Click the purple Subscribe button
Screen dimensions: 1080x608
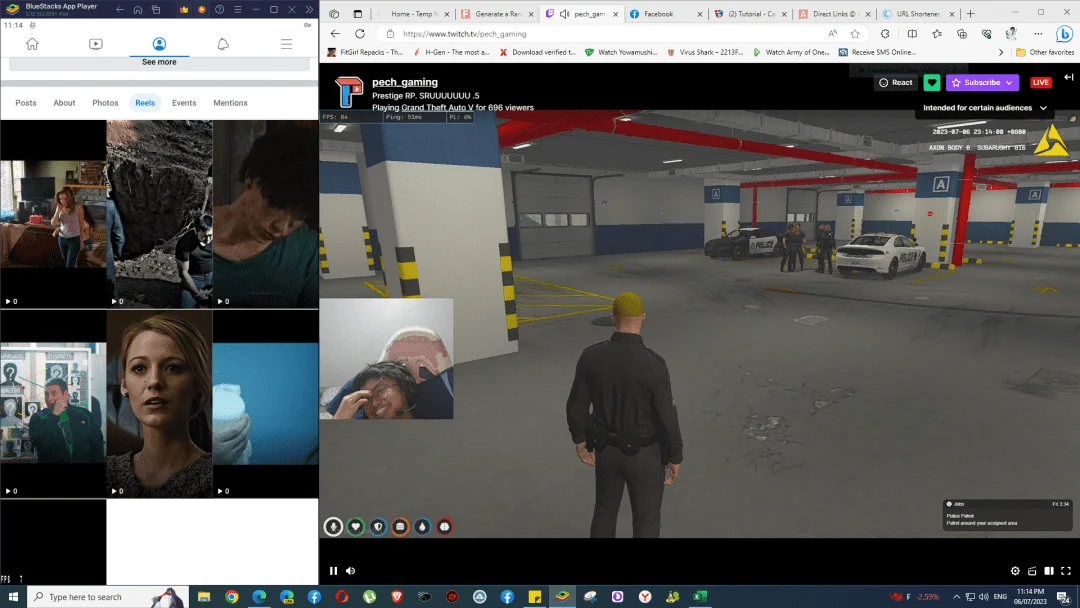[982, 83]
